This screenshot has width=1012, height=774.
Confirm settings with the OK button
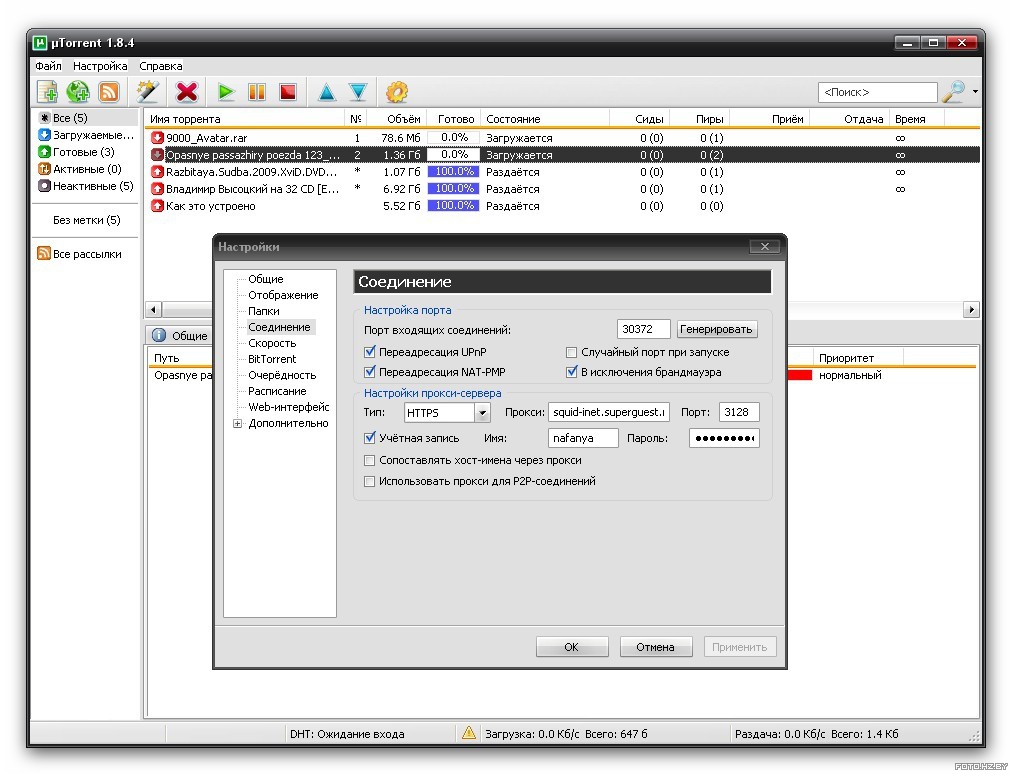tap(572, 647)
